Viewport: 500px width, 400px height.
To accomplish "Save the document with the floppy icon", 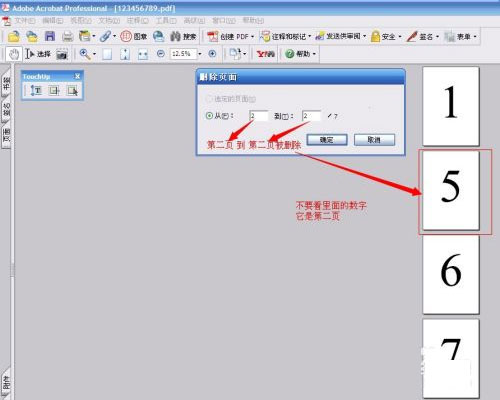I will [50, 36].
